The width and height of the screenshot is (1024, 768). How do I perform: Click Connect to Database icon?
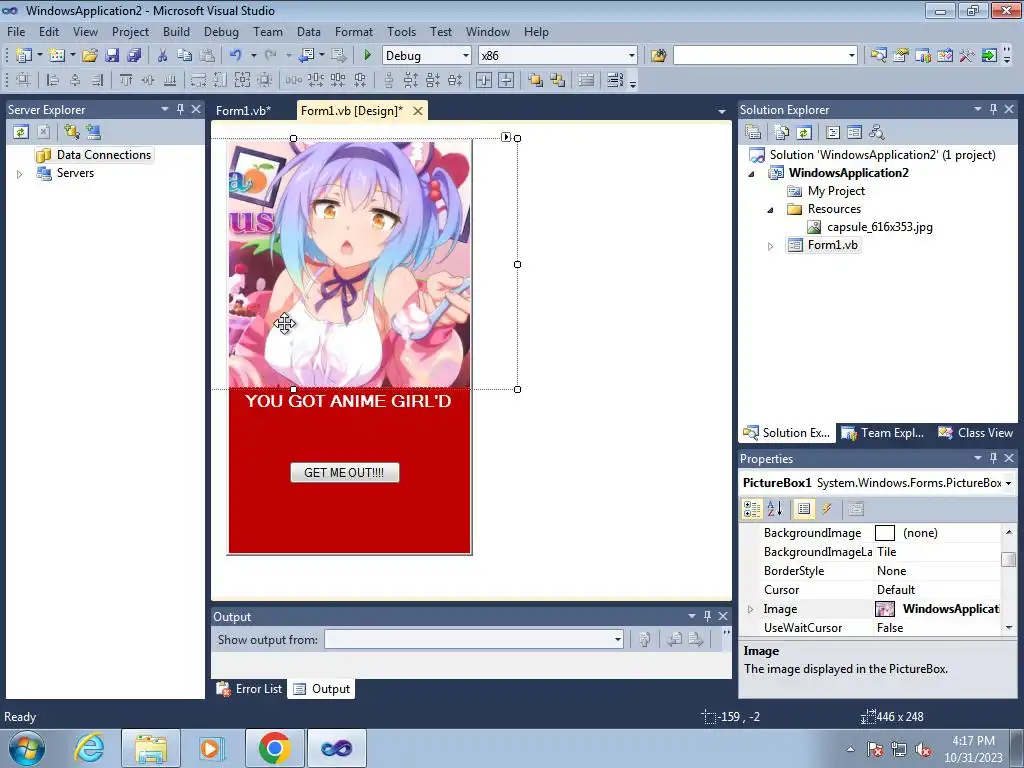click(71, 132)
